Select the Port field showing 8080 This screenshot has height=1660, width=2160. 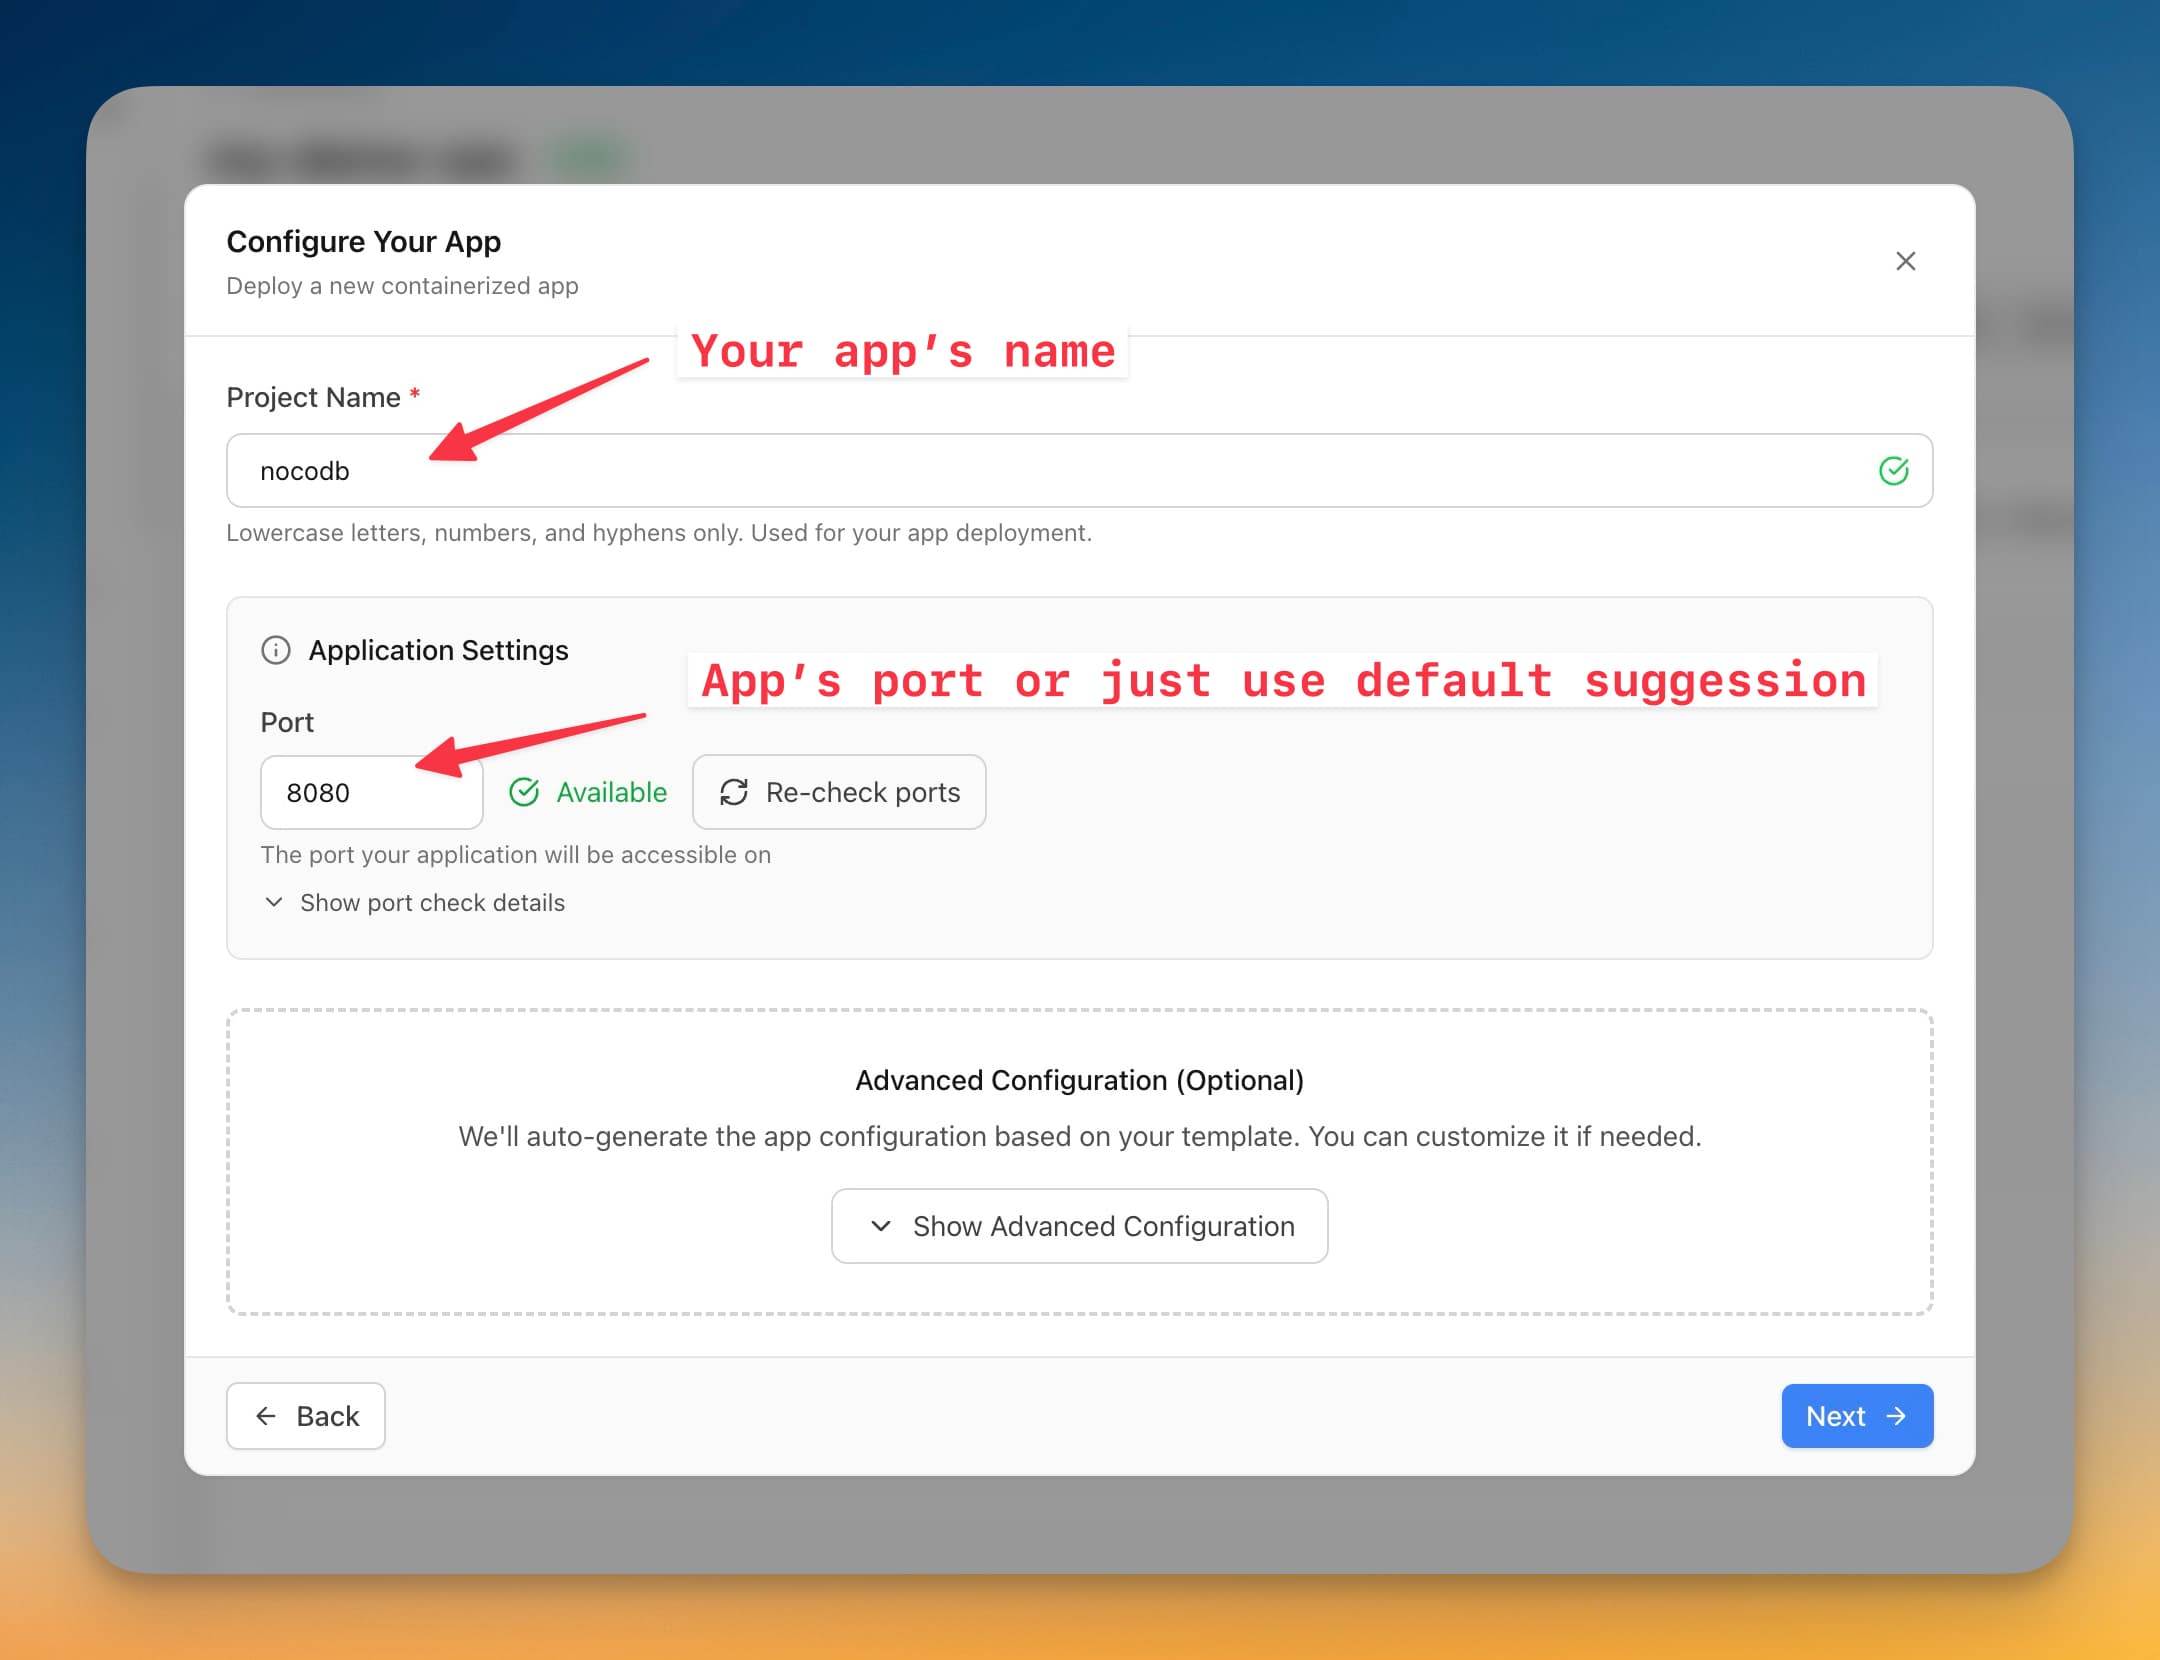coord(371,792)
